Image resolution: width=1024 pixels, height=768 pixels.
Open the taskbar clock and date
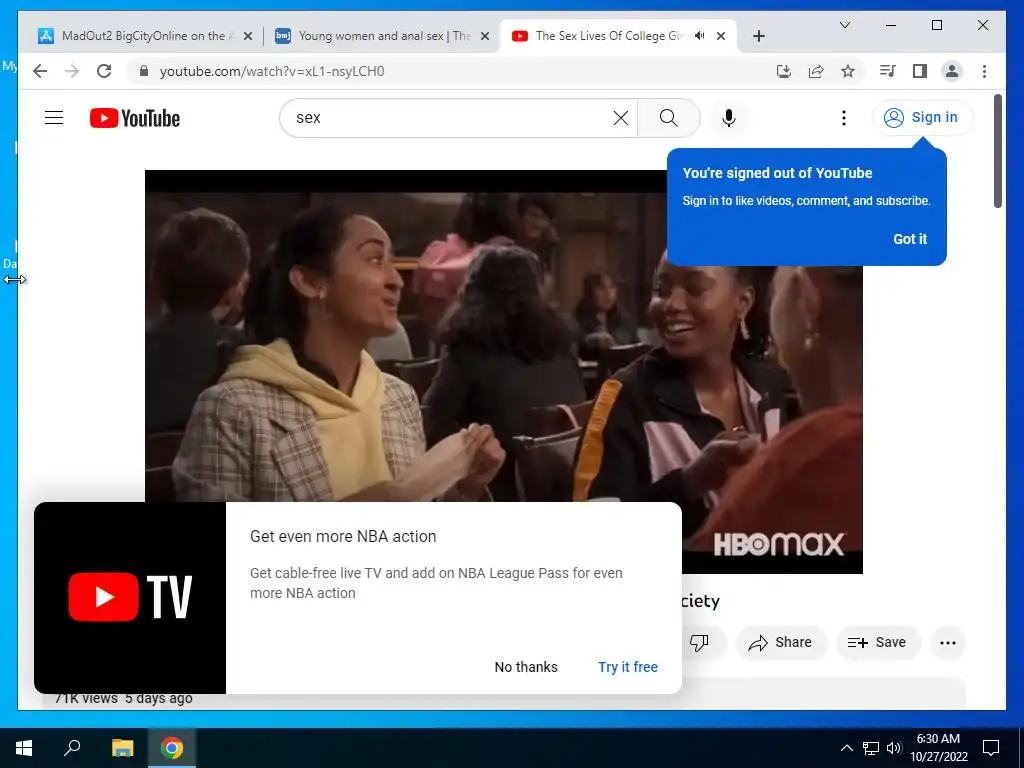[x=938, y=748]
